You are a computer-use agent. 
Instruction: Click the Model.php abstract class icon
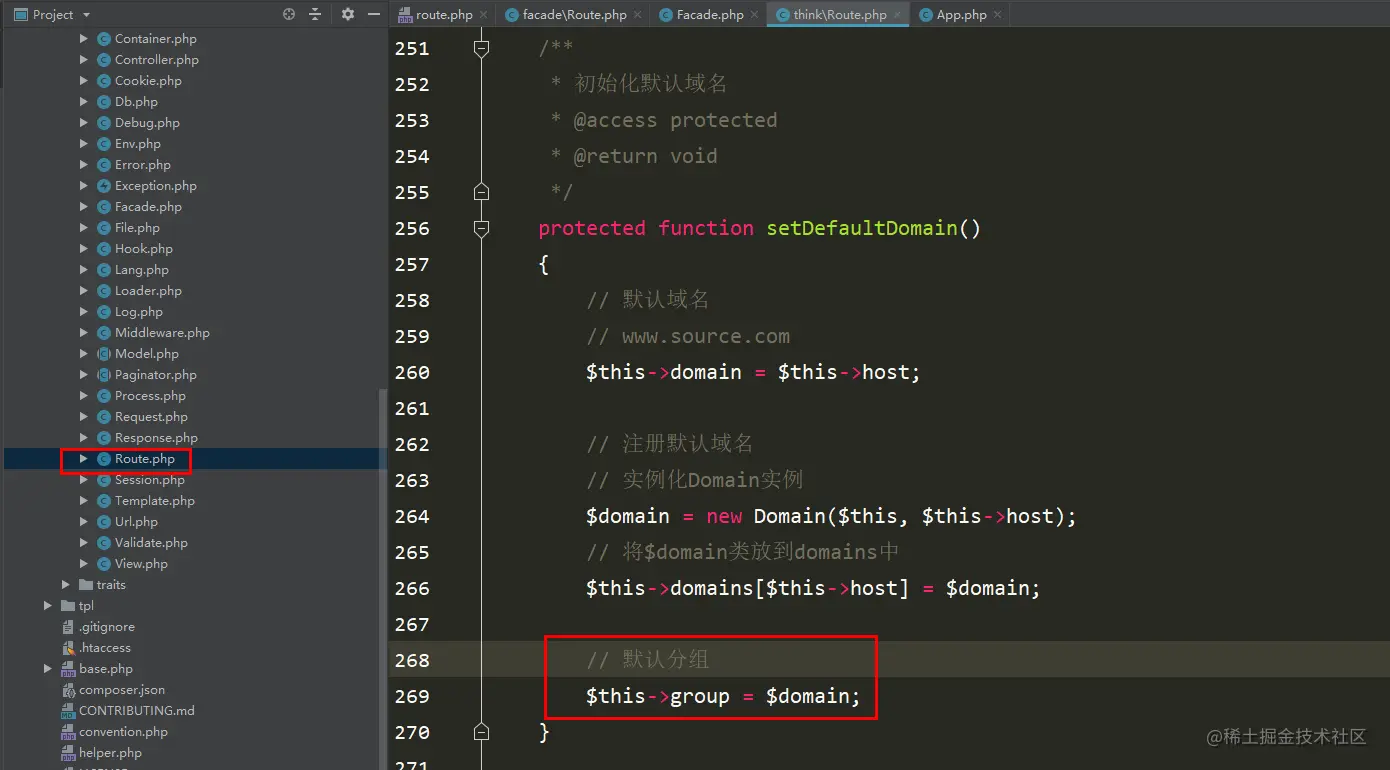104,354
